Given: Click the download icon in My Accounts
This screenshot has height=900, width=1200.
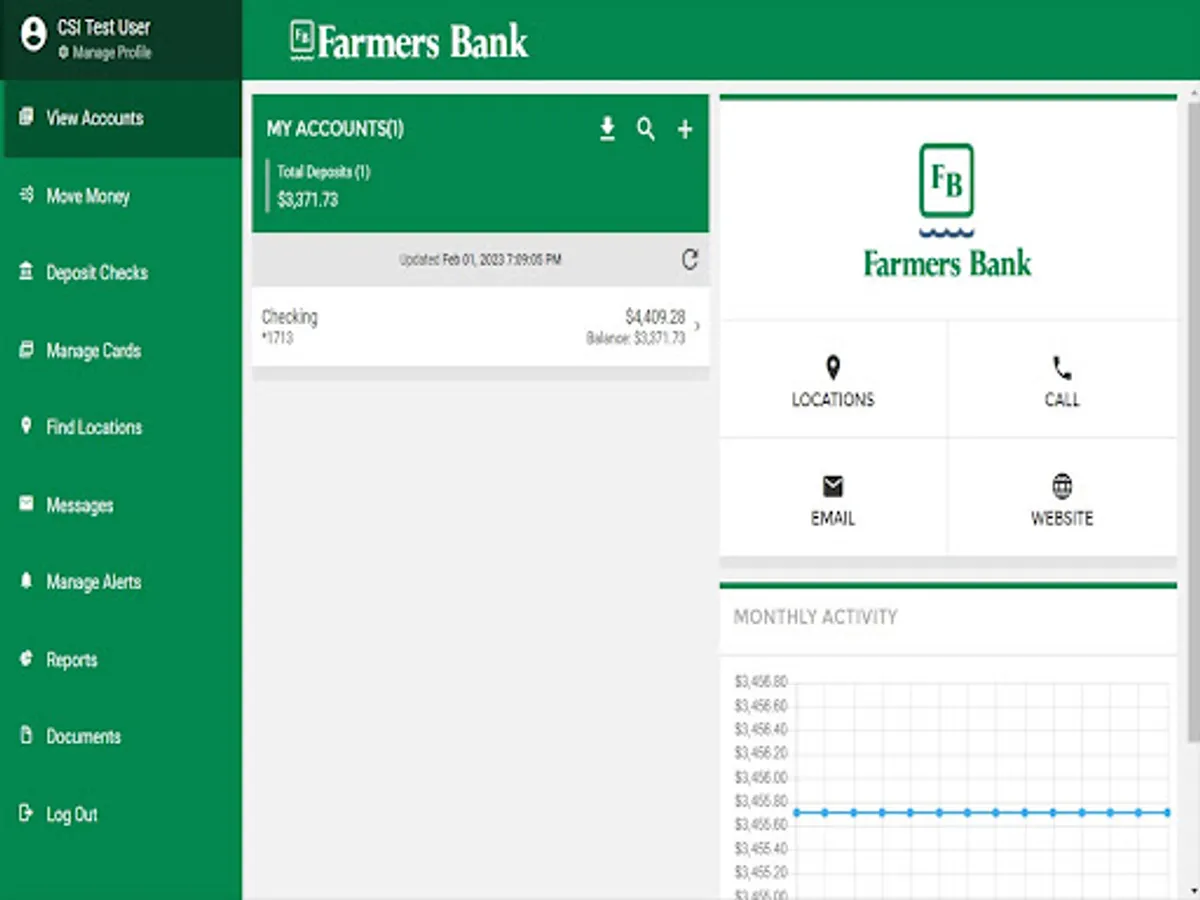Looking at the screenshot, I should pos(607,129).
